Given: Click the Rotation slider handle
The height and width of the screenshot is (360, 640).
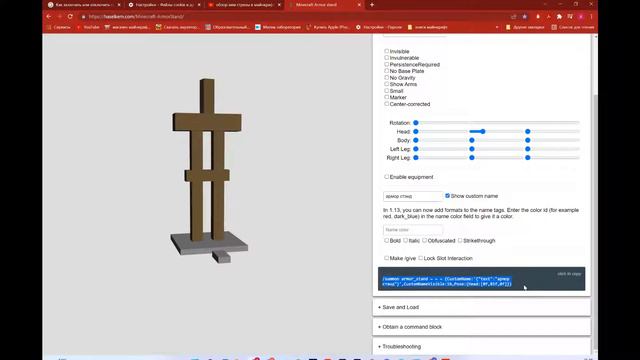Looking at the screenshot, I should click(x=416, y=123).
